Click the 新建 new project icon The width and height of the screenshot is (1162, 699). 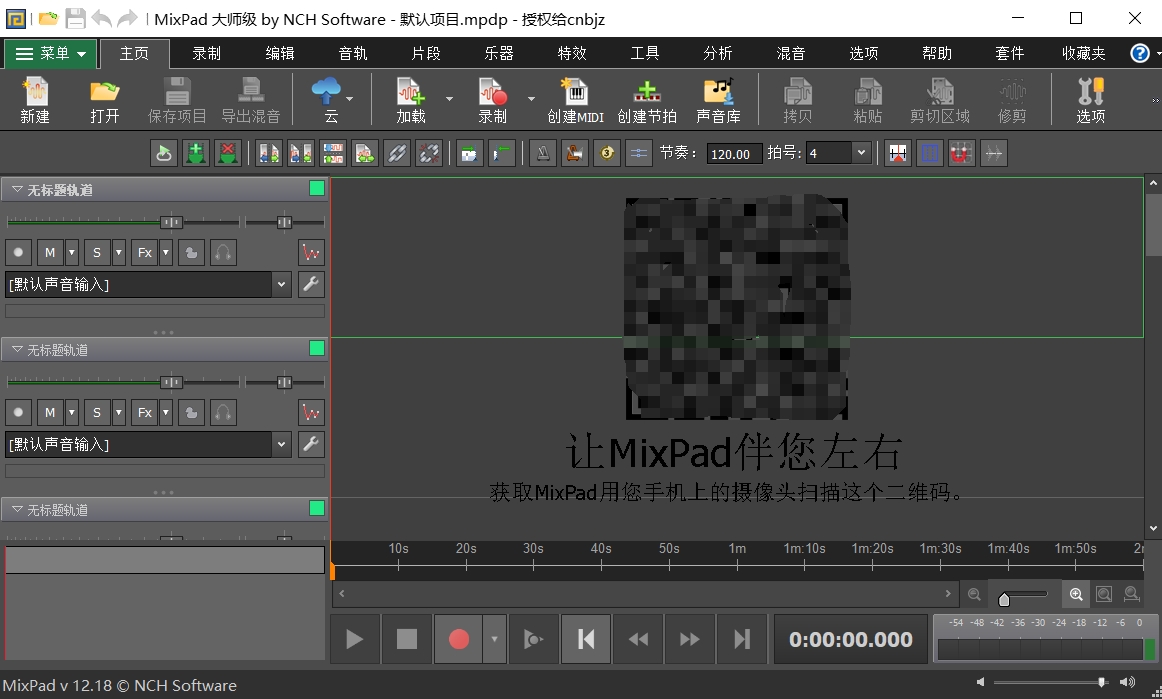coord(35,100)
